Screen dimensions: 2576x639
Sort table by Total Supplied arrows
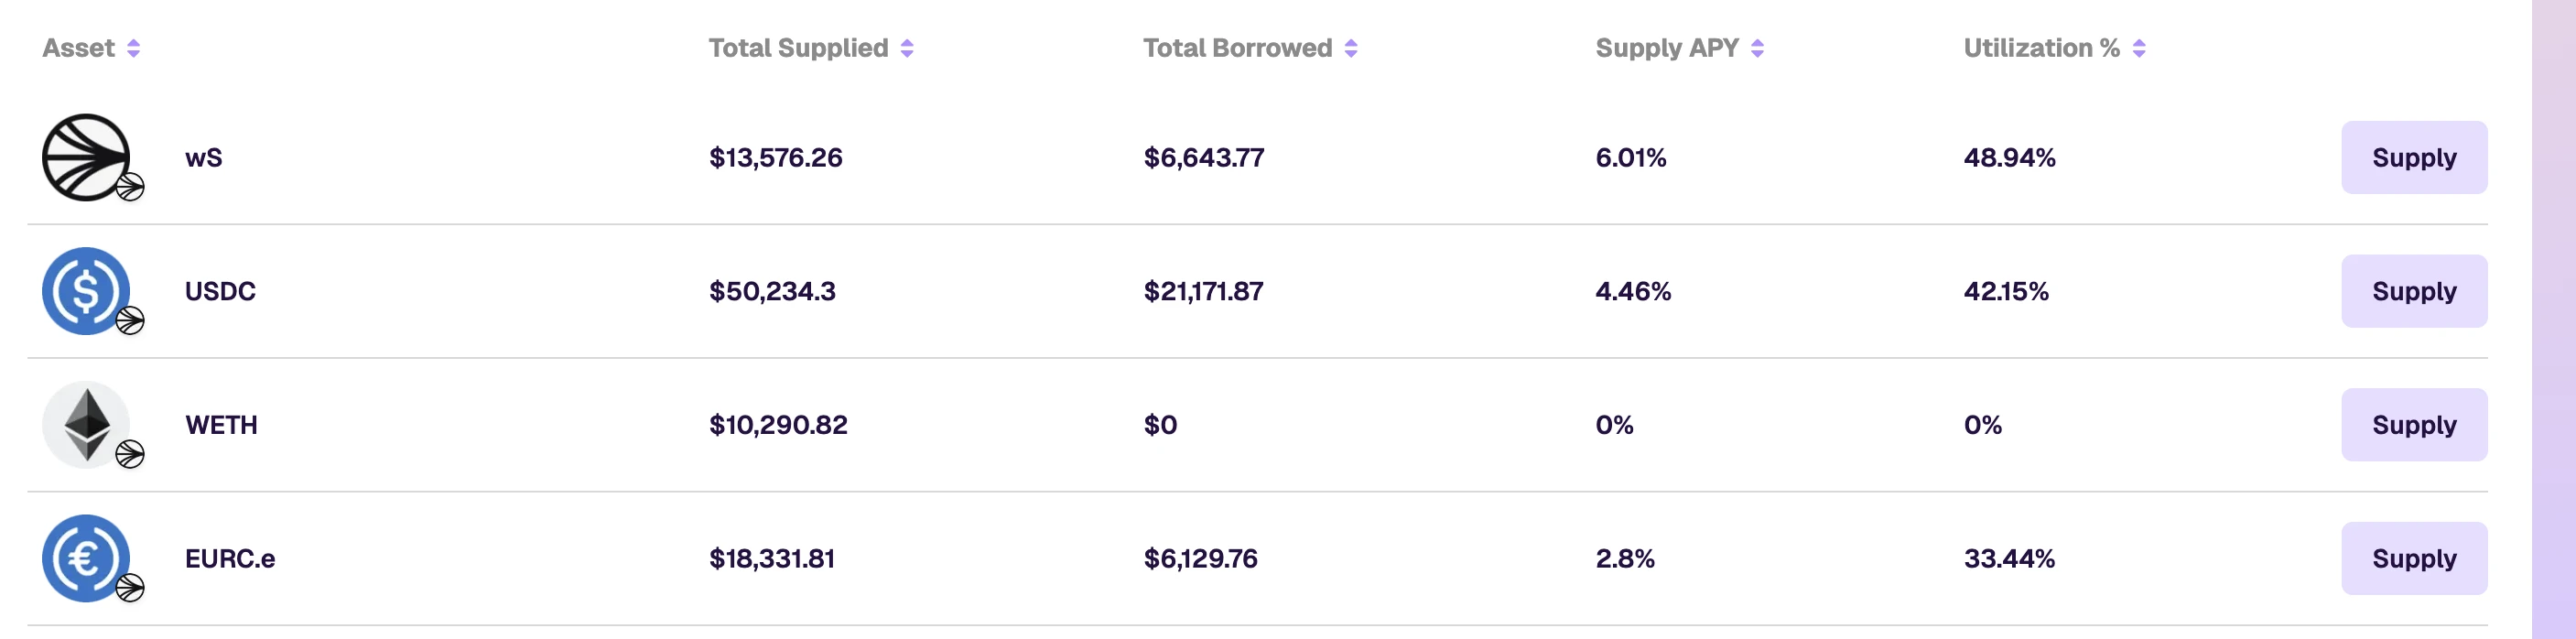click(907, 48)
